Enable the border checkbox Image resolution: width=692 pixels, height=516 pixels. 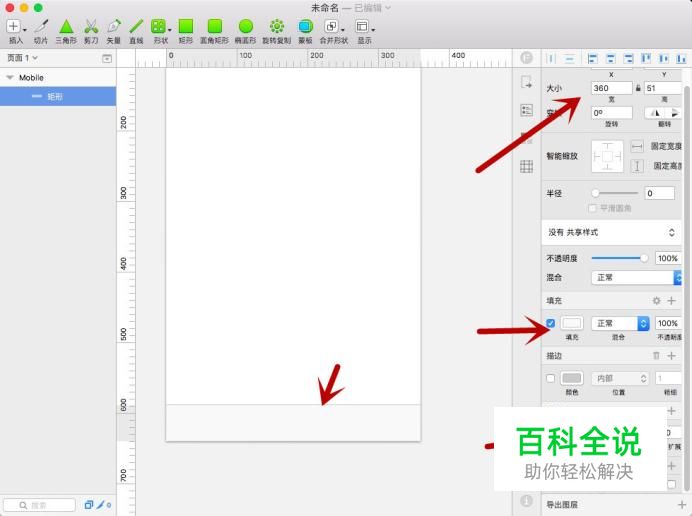click(x=550, y=378)
